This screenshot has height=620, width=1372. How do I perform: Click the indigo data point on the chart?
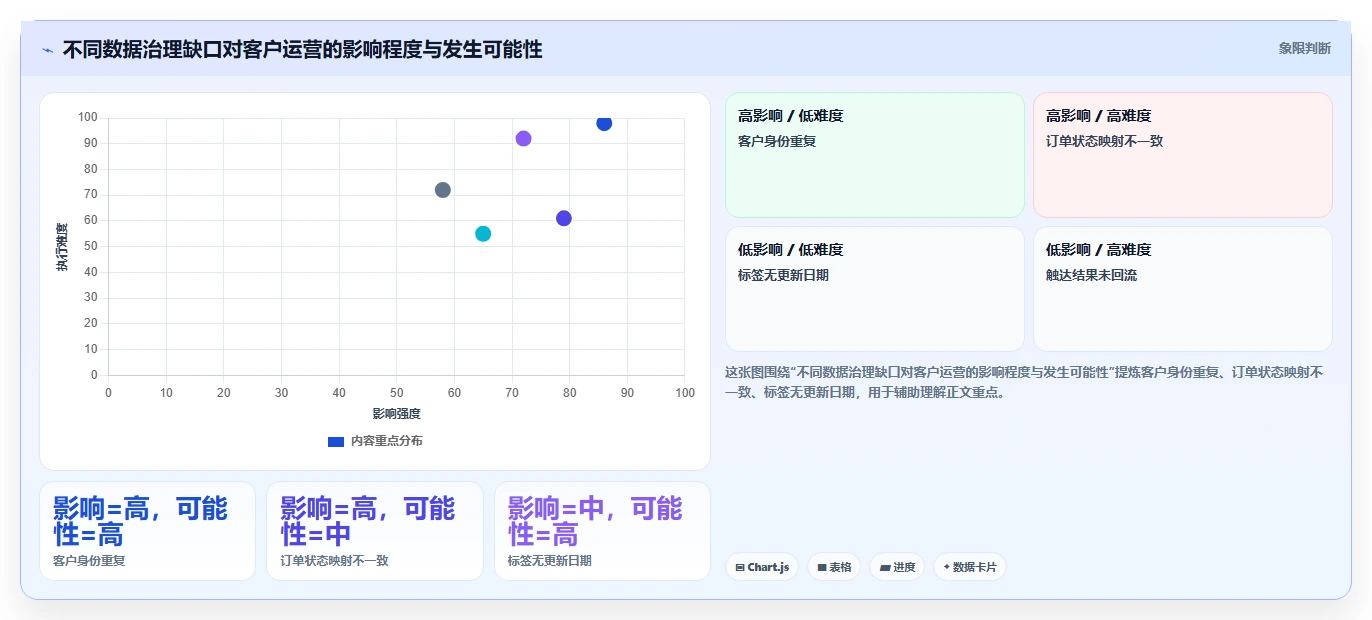click(x=564, y=218)
